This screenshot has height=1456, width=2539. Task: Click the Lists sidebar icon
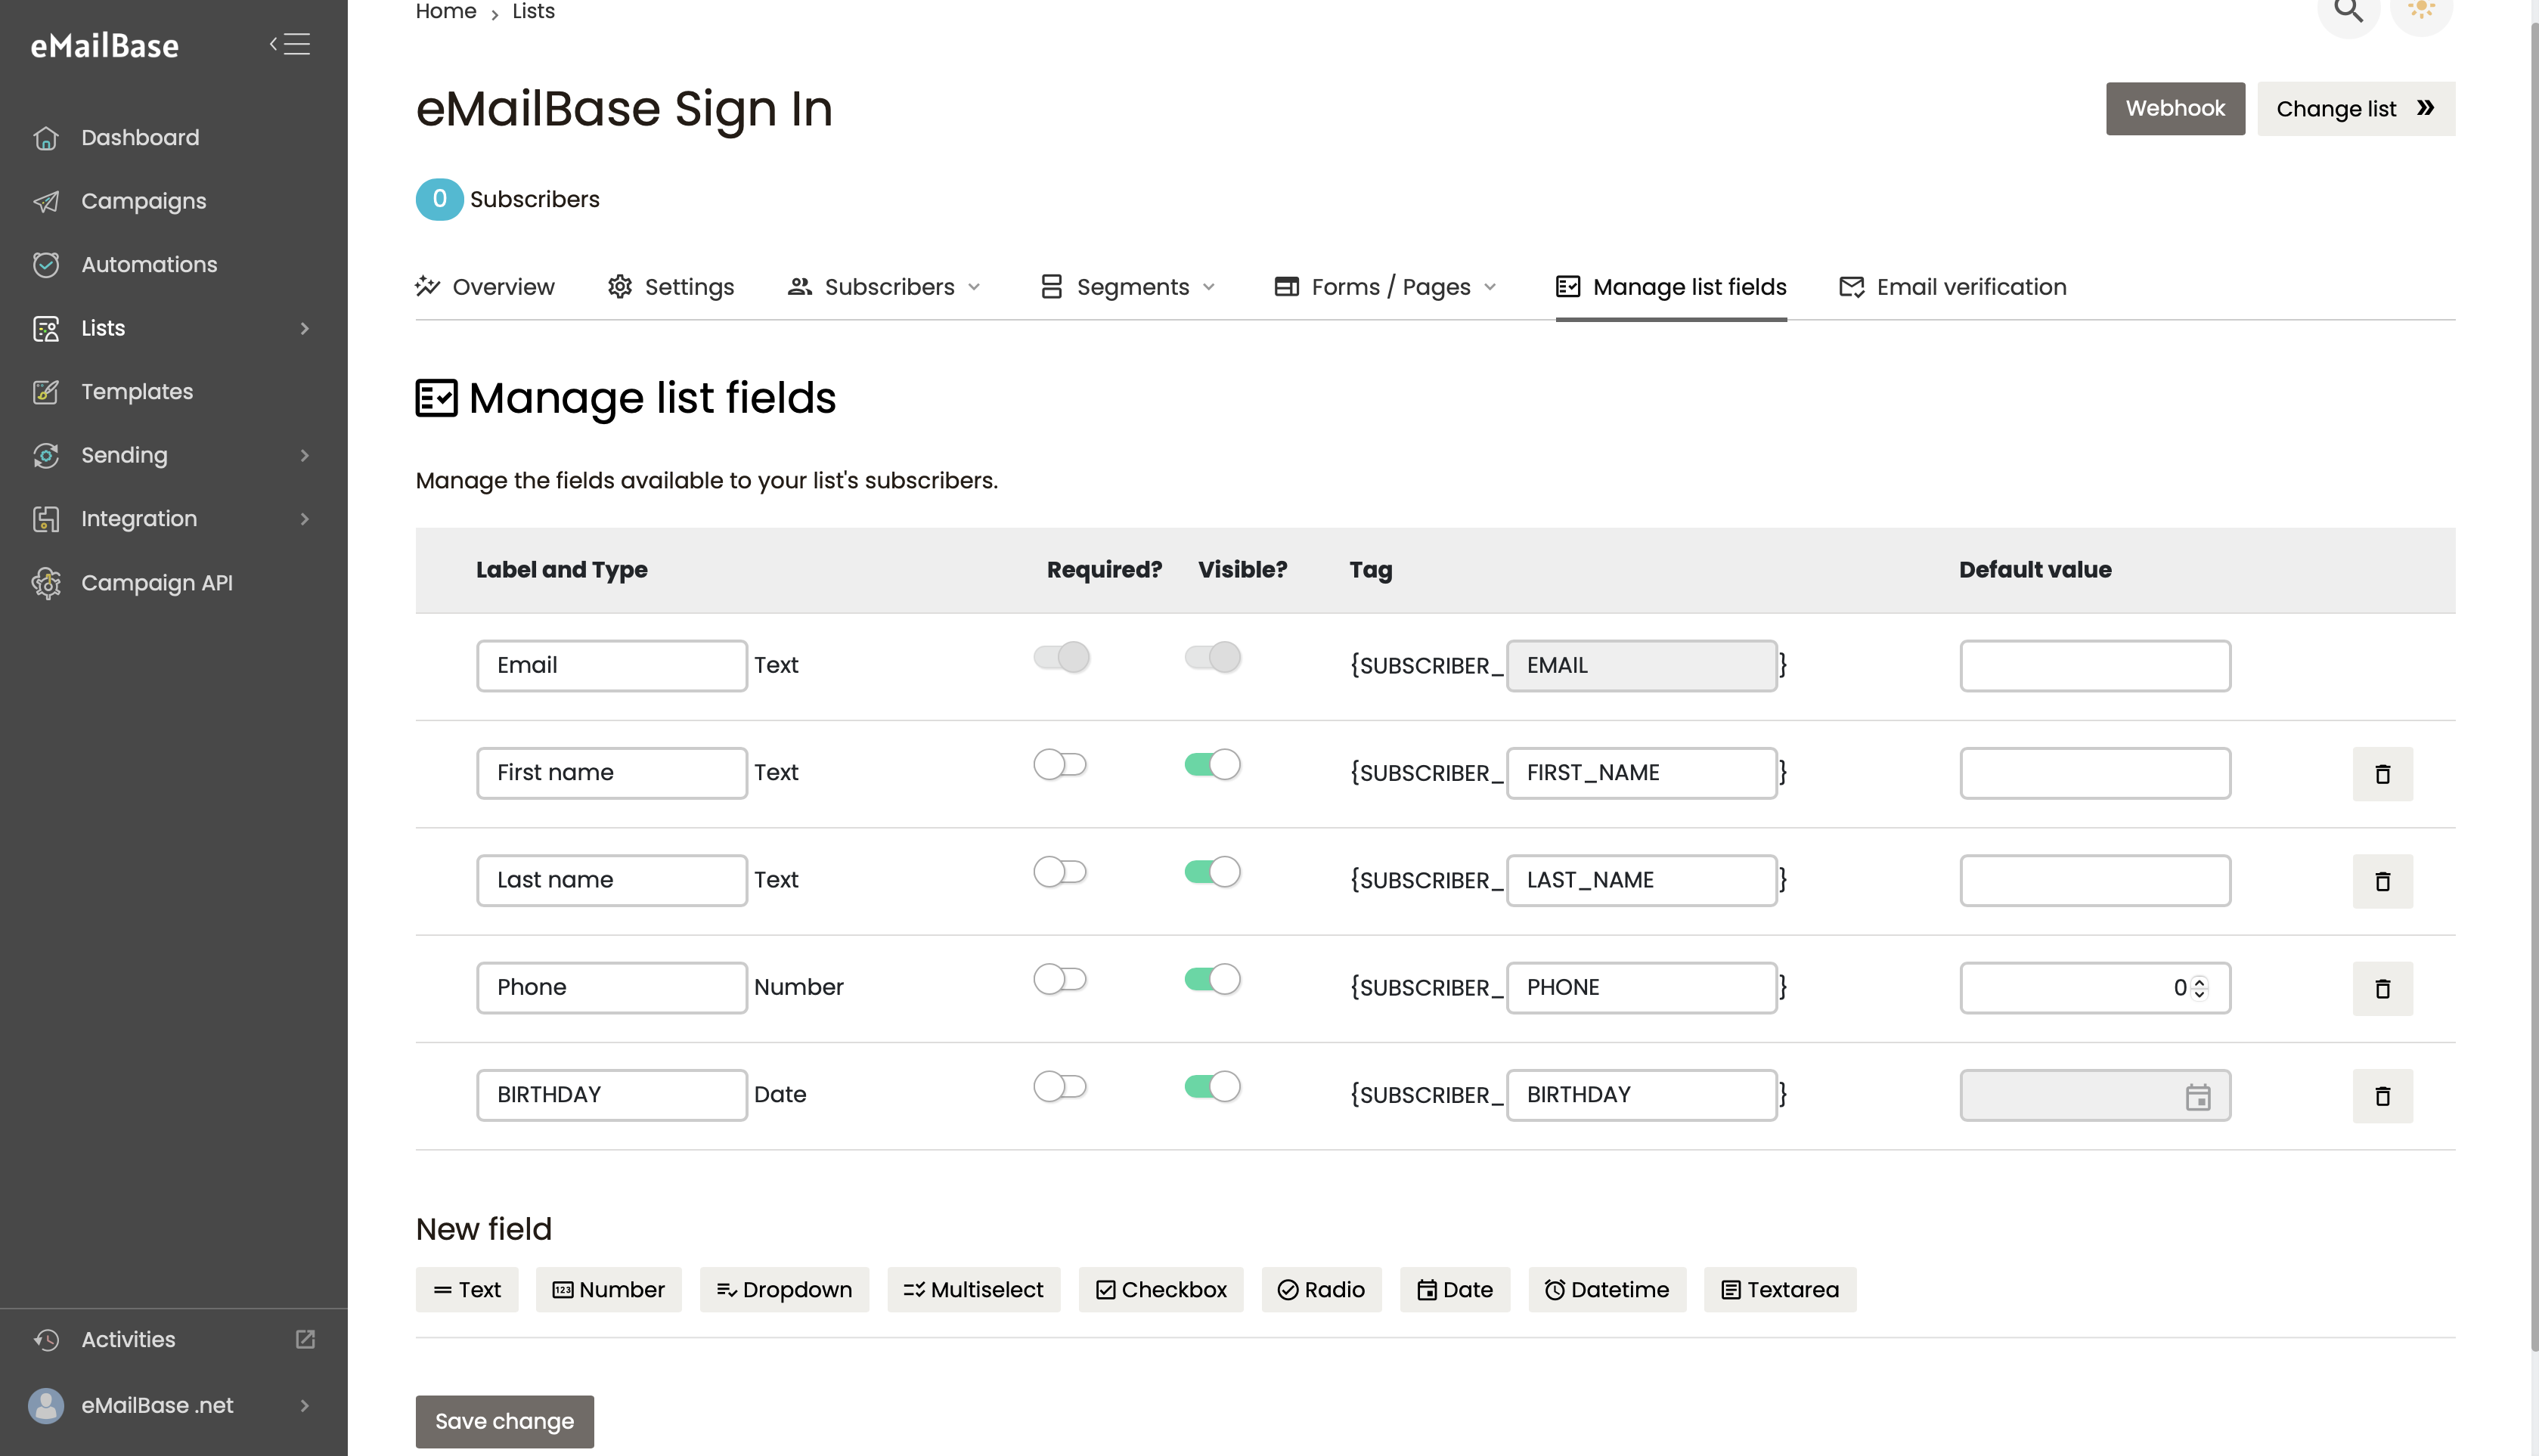coord(46,328)
